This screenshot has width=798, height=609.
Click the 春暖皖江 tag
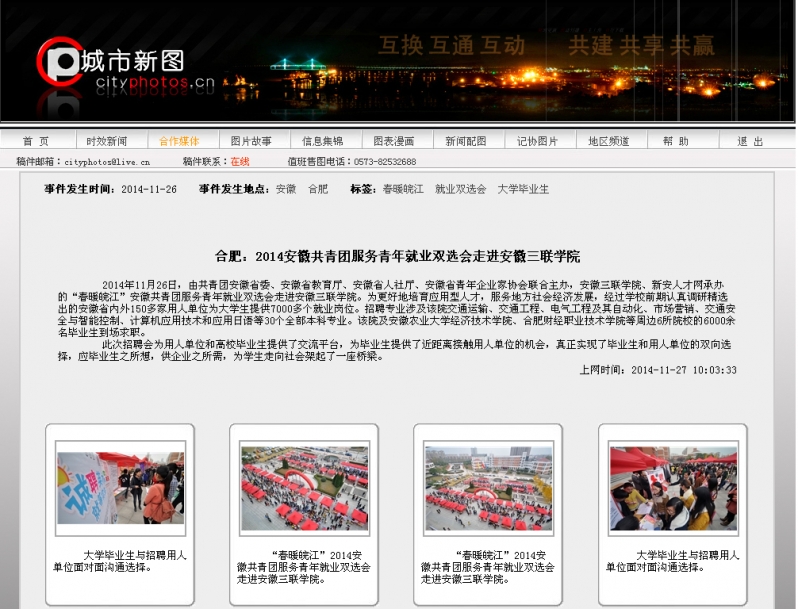[x=403, y=189]
